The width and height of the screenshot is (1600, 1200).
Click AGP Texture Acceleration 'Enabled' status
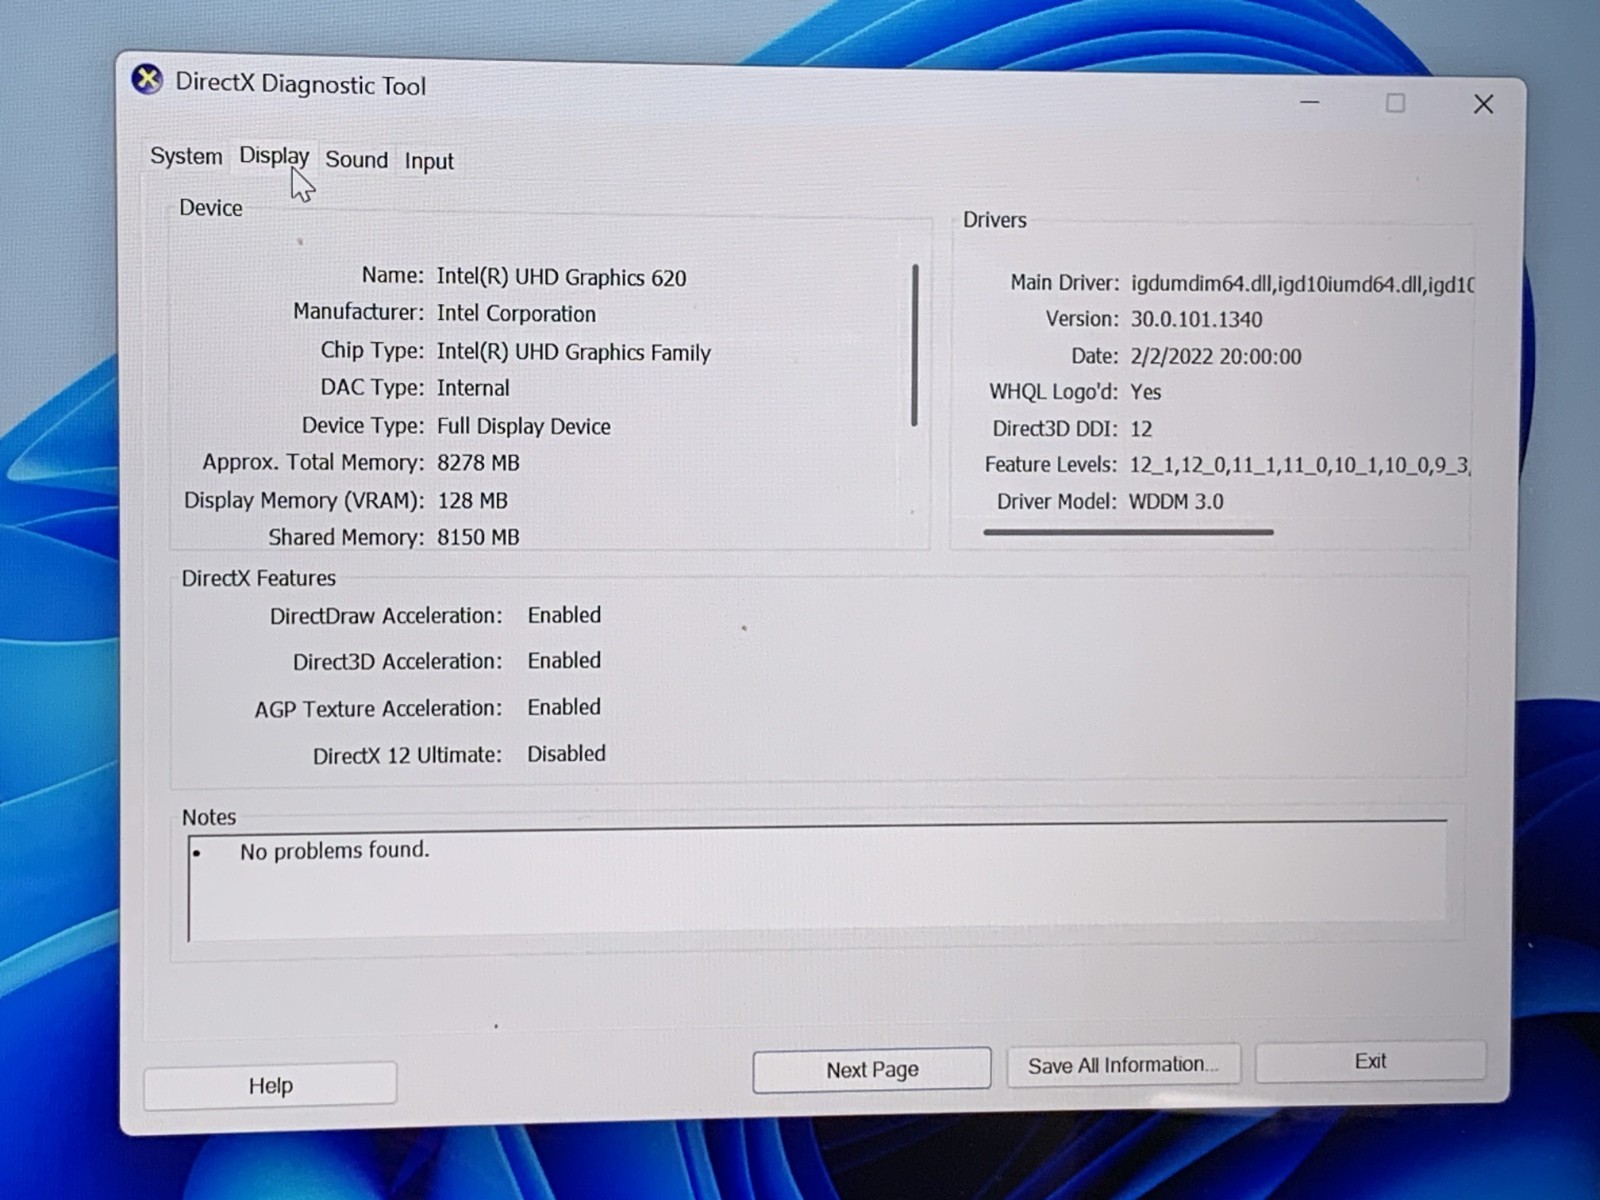point(564,707)
